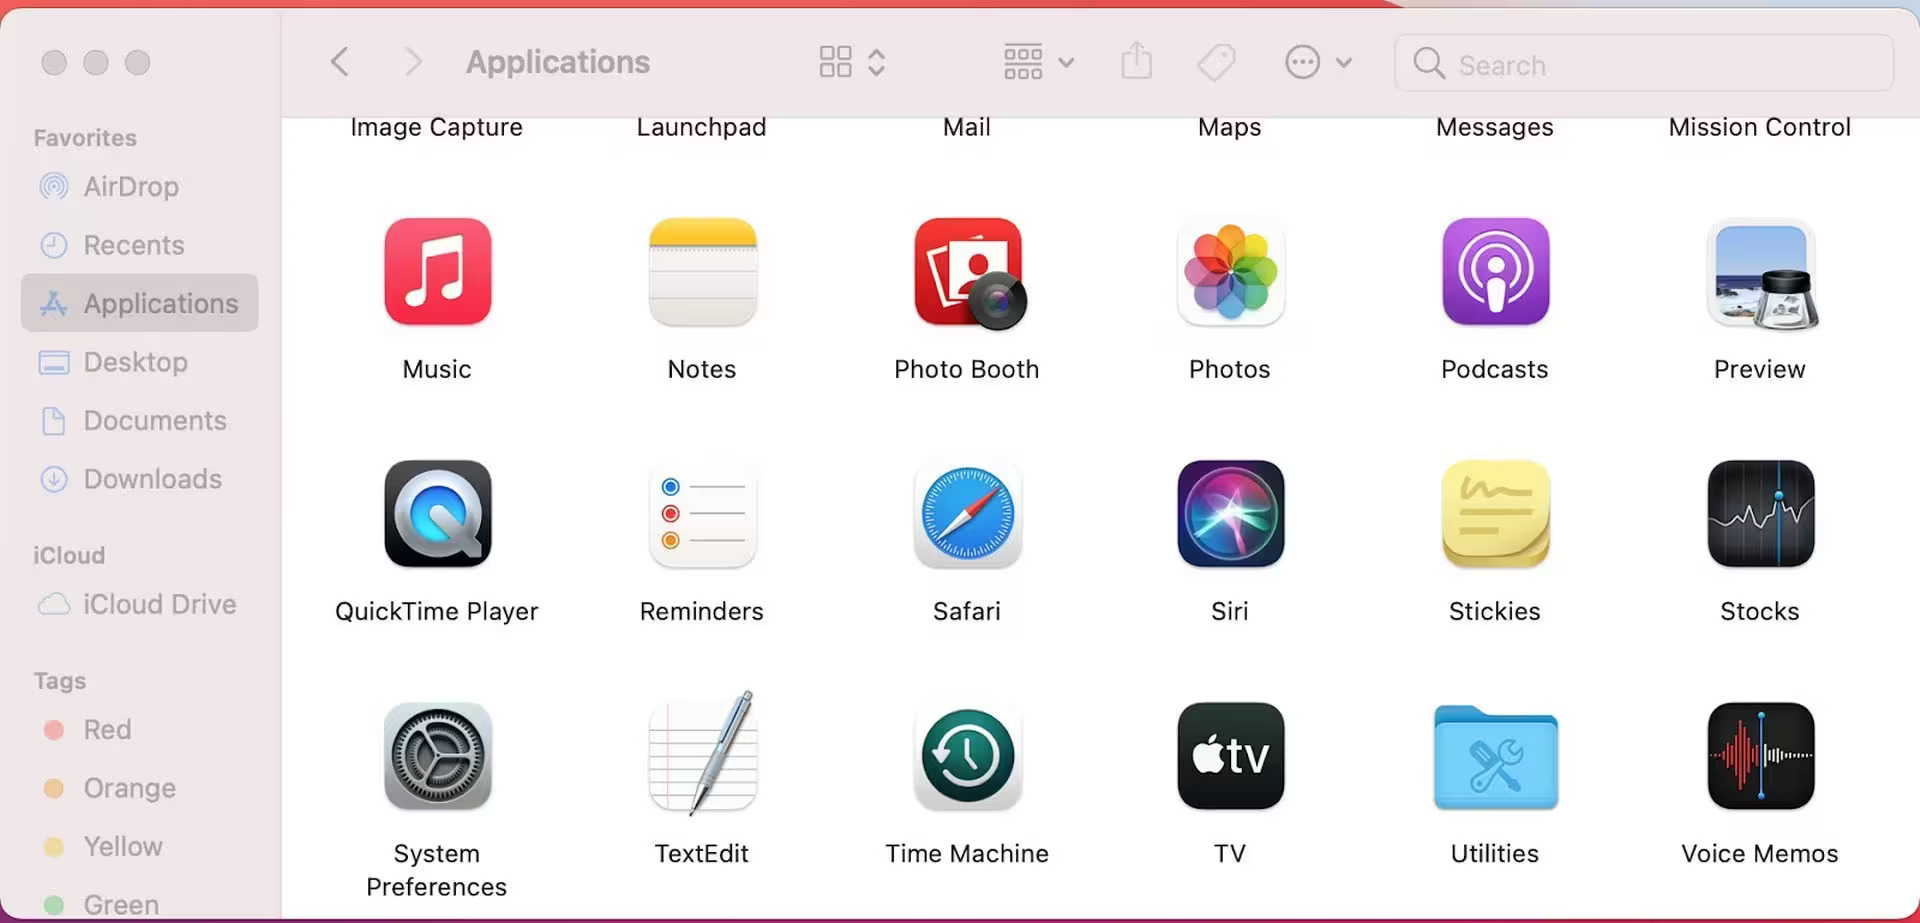Select the Reminders app icon
The width and height of the screenshot is (1920, 923).
pos(702,514)
